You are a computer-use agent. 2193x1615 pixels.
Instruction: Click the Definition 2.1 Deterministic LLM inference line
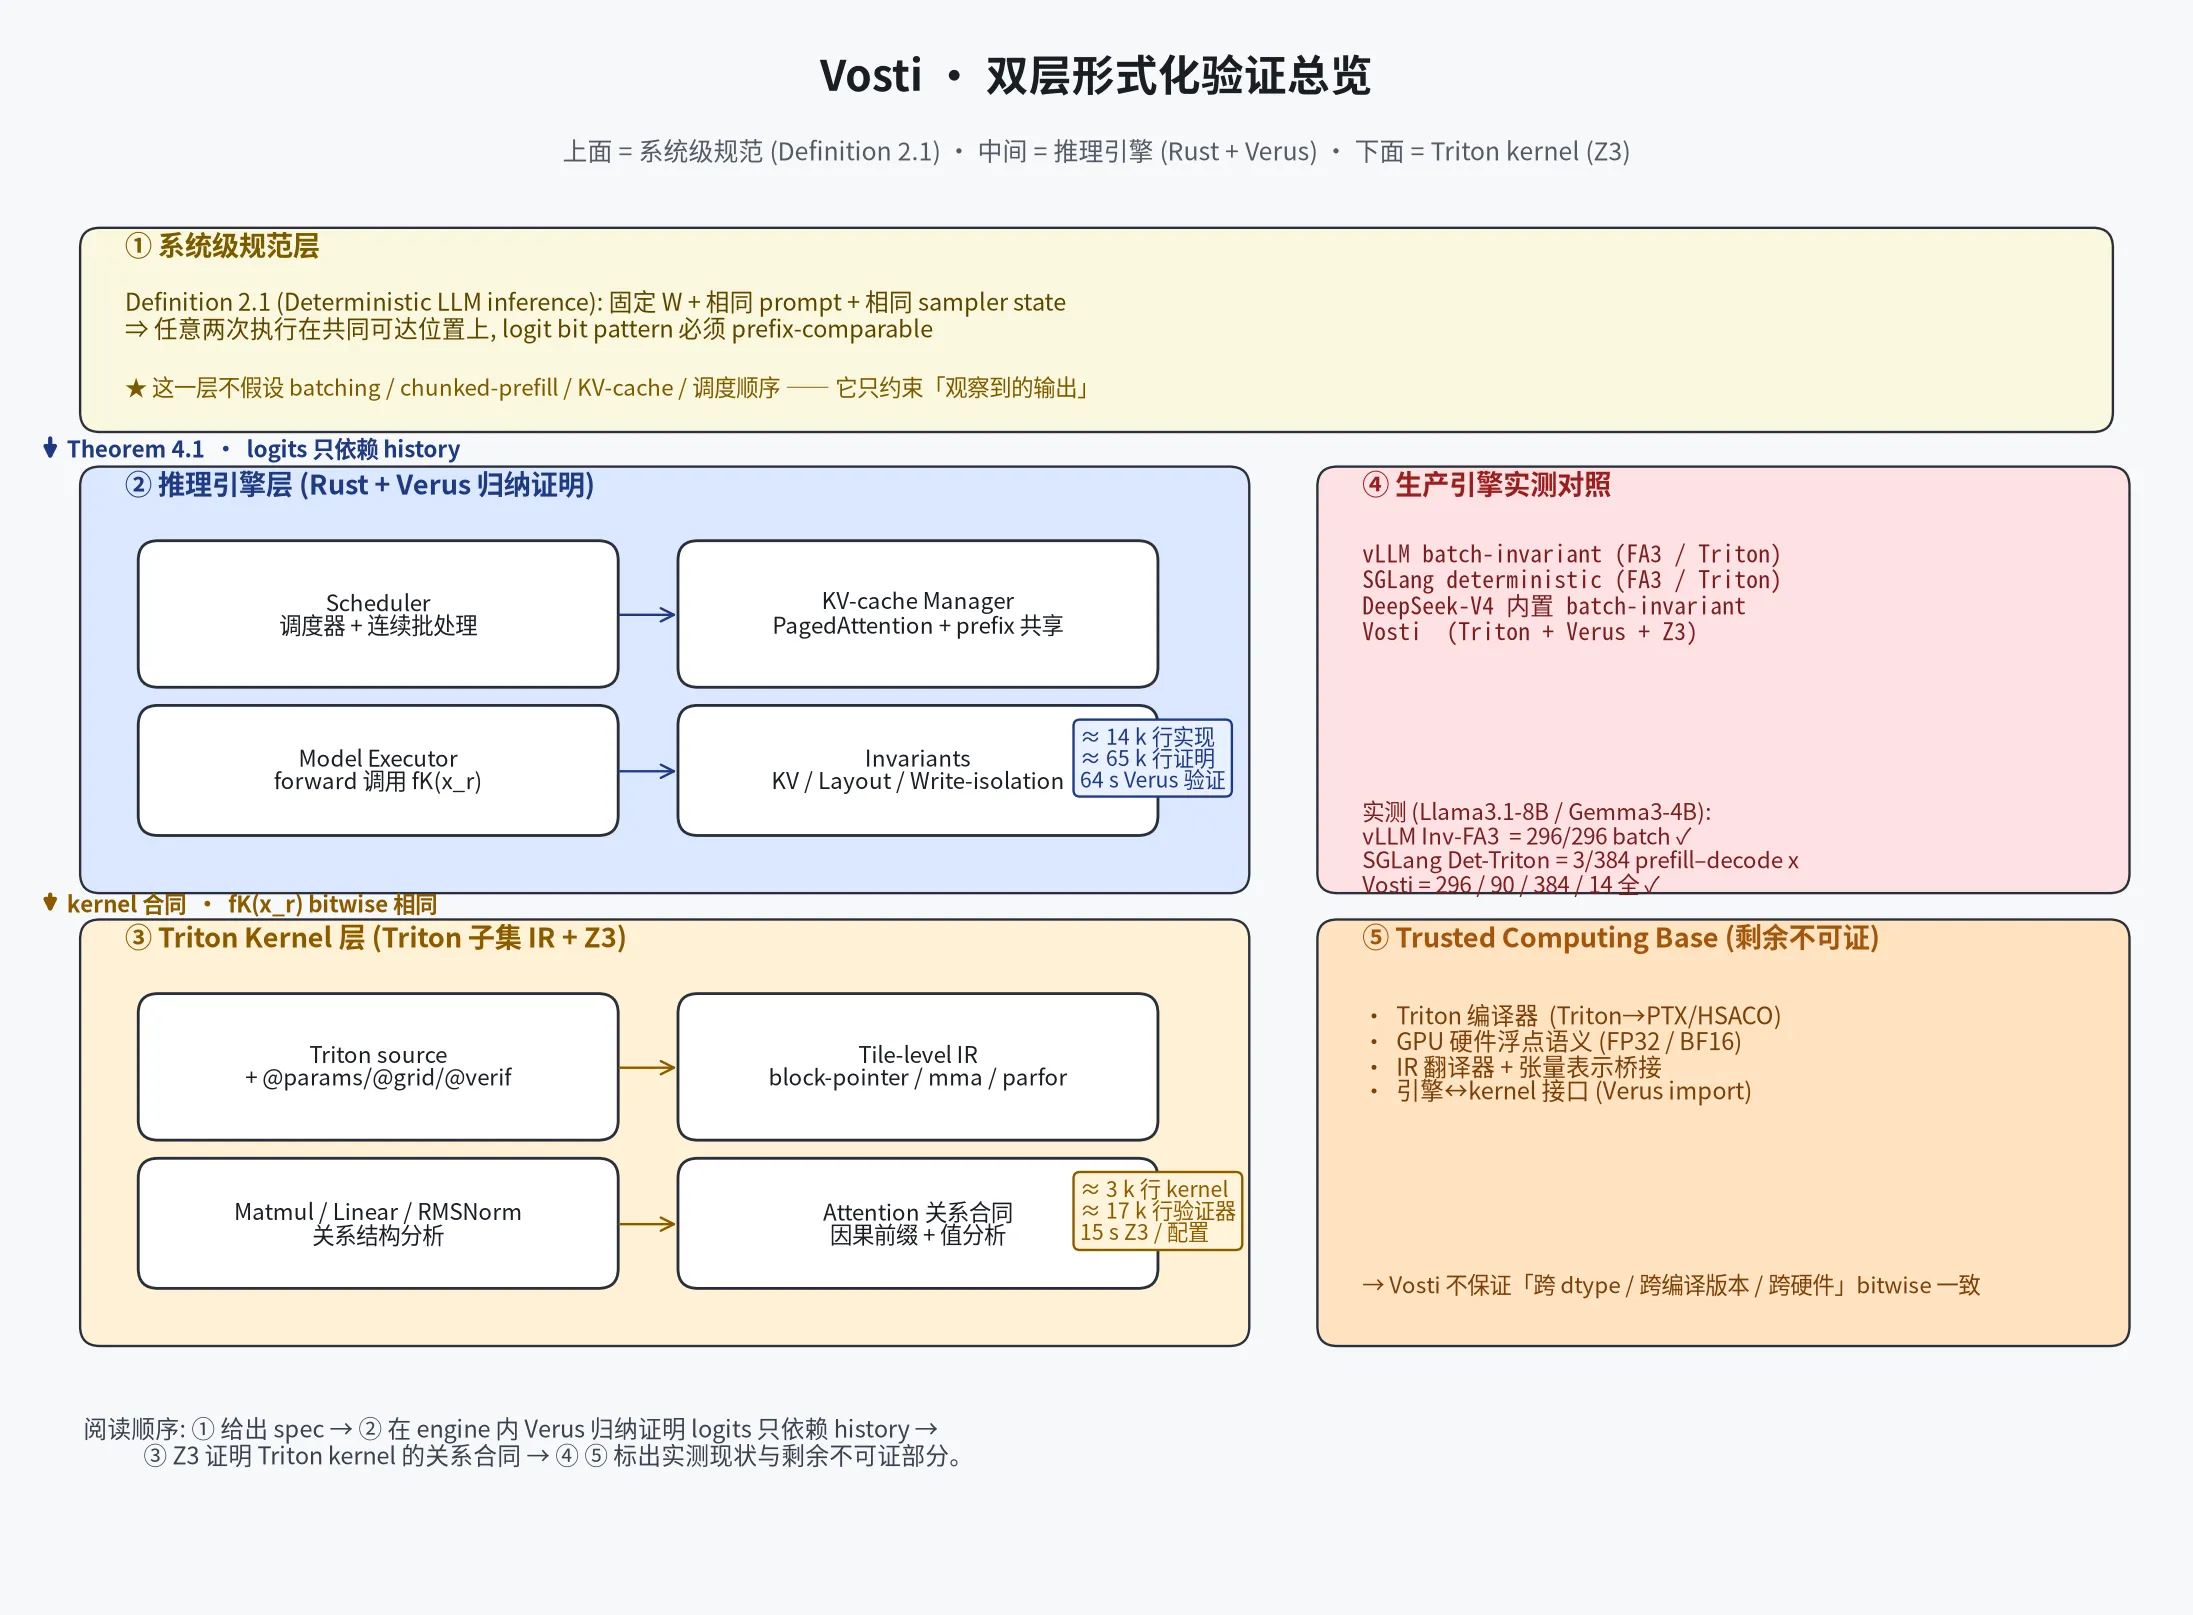(595, 302)
